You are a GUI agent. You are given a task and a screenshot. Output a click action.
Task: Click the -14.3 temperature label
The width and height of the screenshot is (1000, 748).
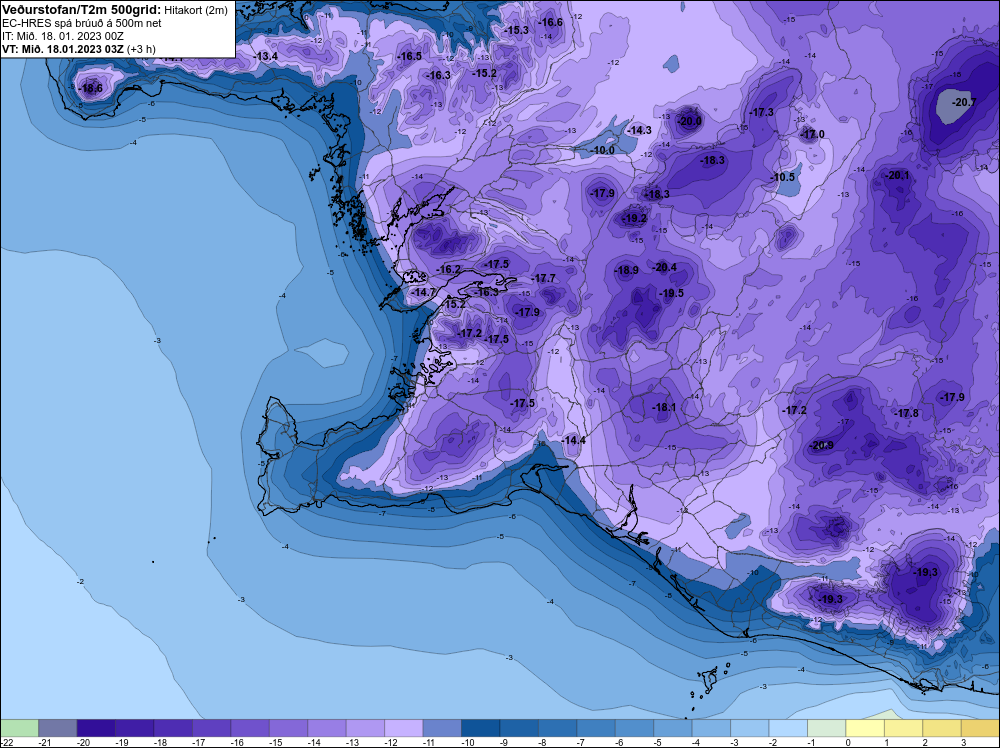(639, 130)
